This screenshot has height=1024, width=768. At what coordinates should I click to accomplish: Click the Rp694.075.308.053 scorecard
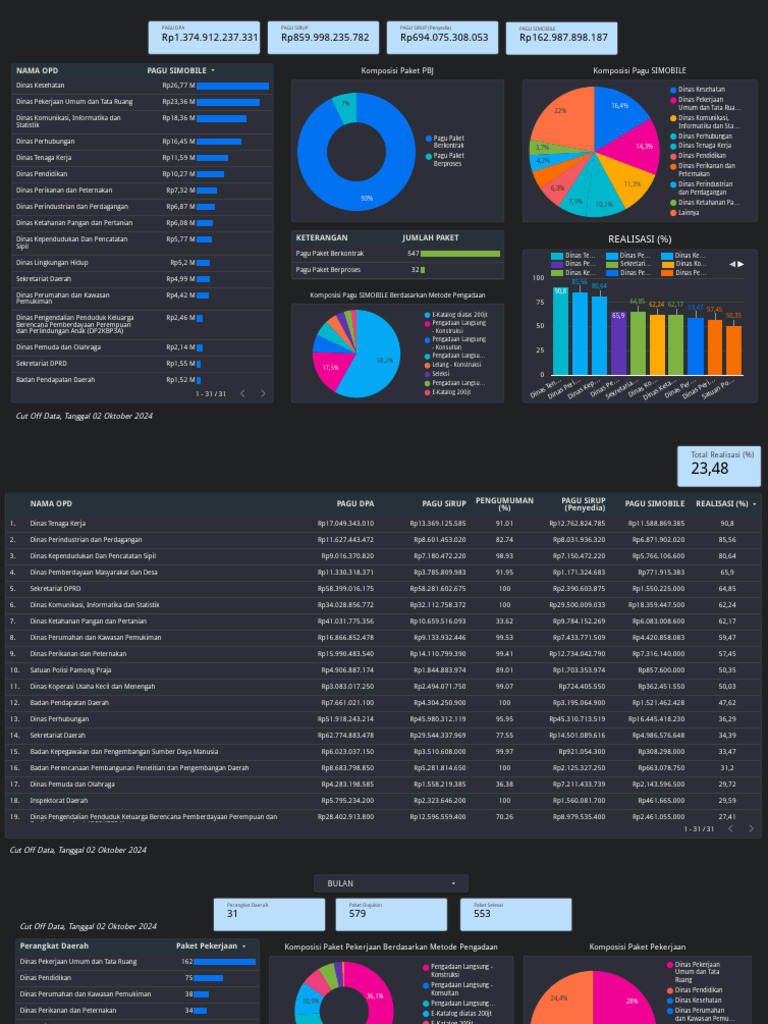tap(442, 38)
